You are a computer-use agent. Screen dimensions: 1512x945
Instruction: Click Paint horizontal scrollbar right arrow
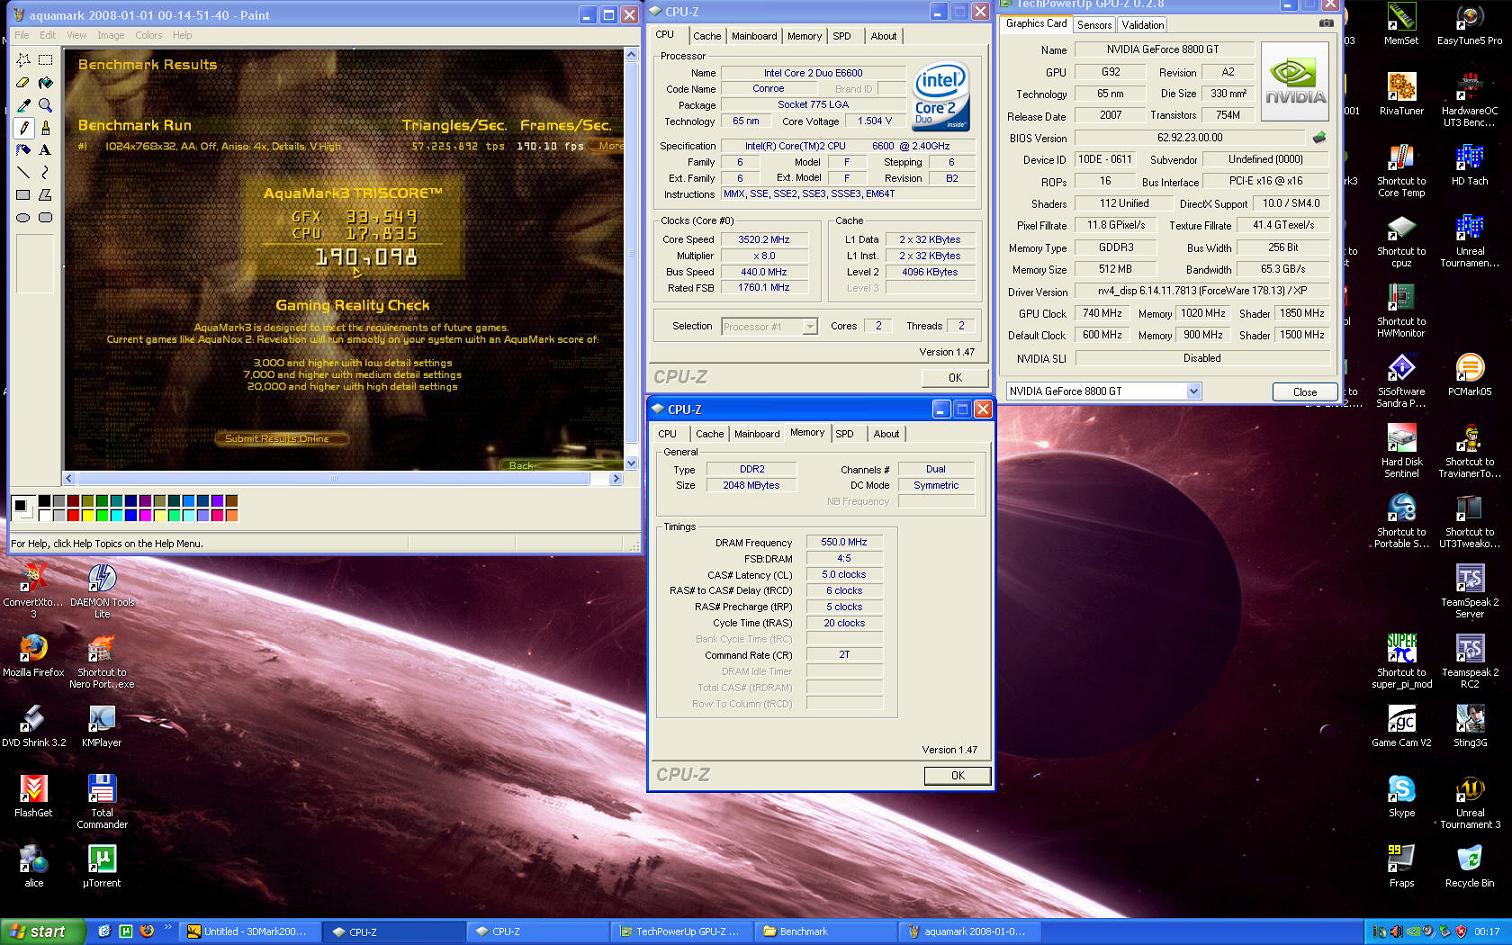point(615,479)
